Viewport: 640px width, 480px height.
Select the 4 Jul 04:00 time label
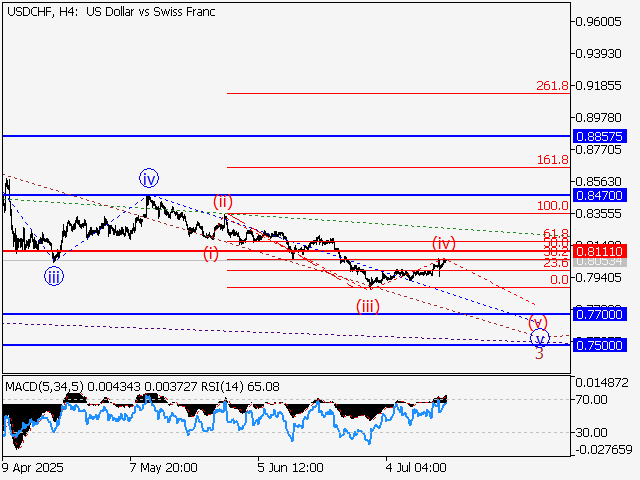[x=418, y=466]
